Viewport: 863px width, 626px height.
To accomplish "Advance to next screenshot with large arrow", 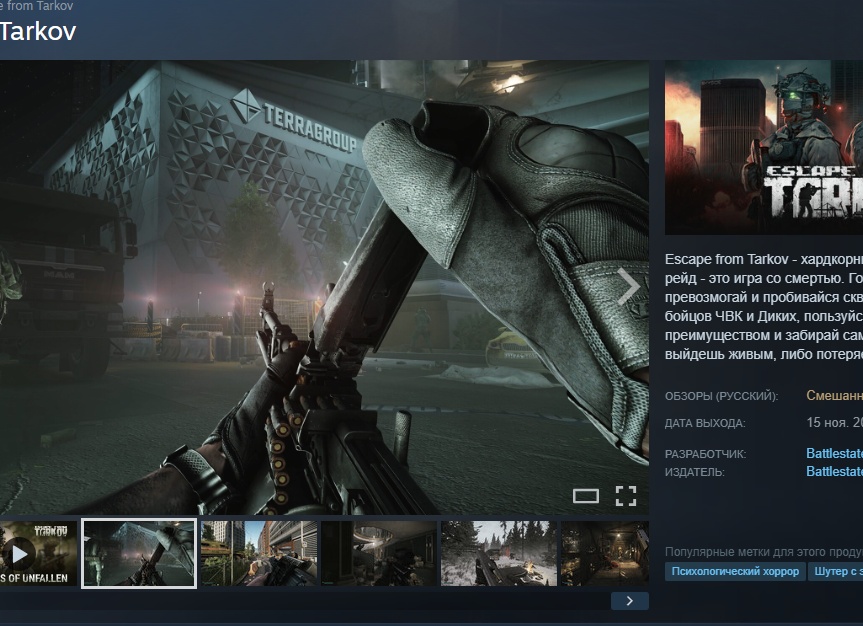I will point(628,286).
